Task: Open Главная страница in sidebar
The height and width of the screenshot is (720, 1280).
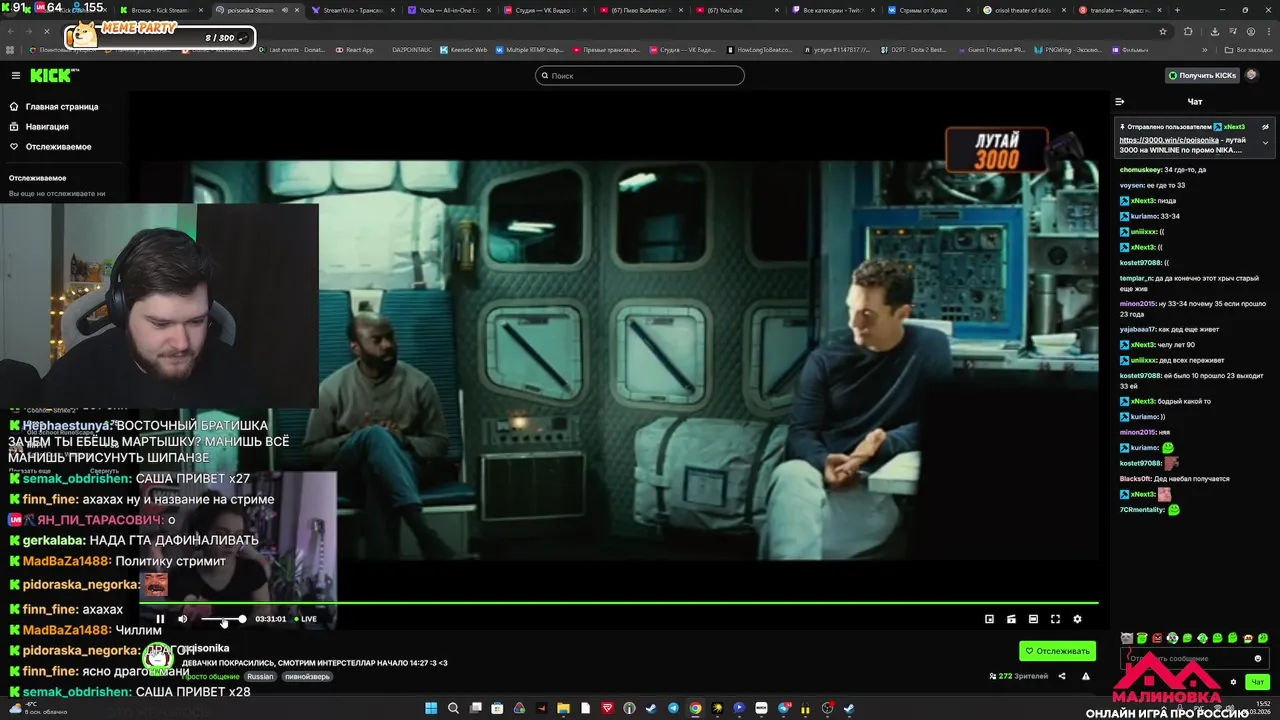Action: point(62,106)
